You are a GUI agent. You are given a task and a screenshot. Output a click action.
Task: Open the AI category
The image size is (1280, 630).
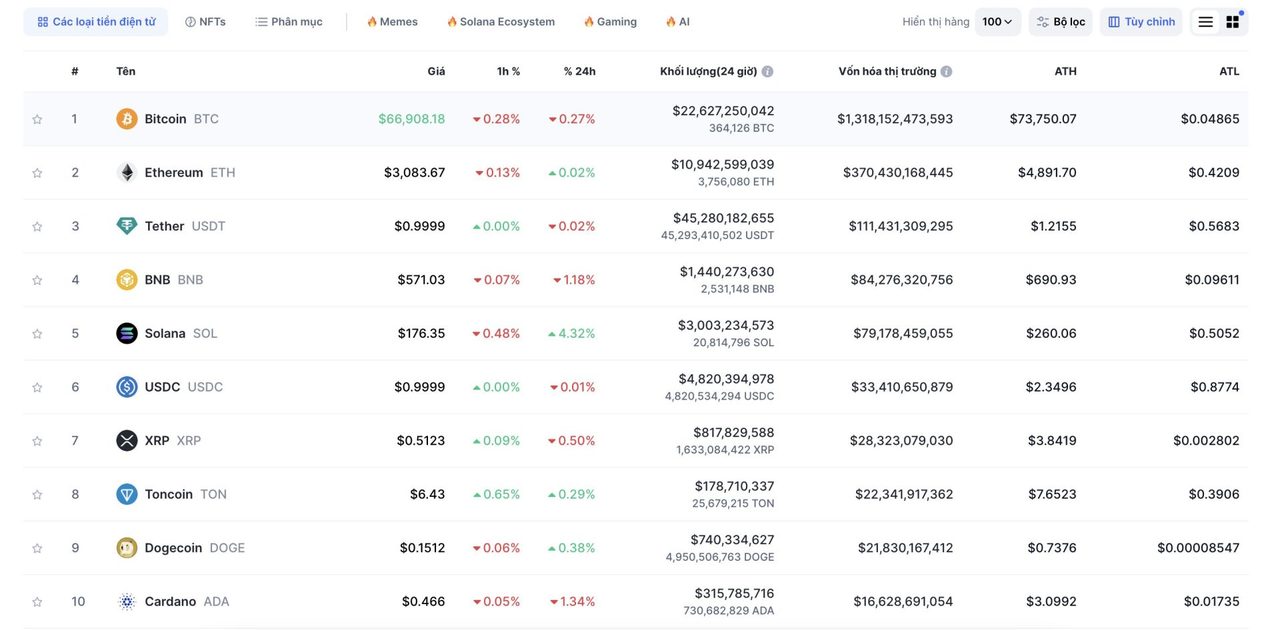pyautogui.click(x=677, y=22)
